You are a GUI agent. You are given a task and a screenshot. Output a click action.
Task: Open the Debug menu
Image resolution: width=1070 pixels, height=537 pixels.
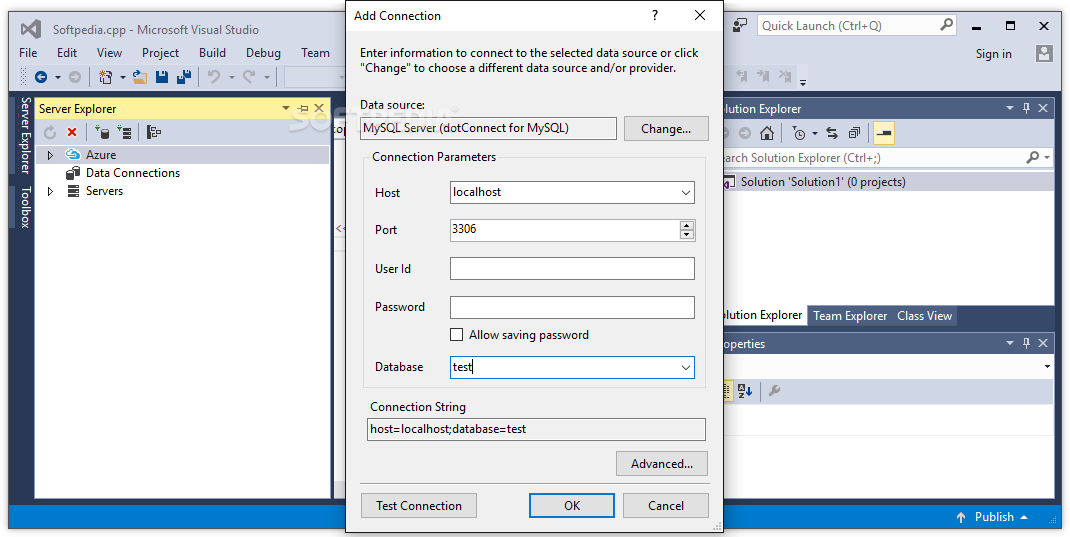pos(263,53)
